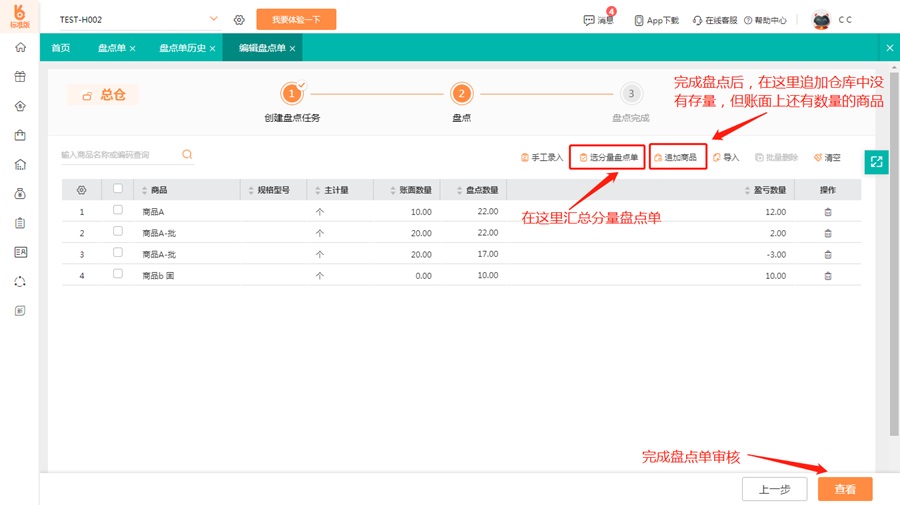The height and width of the screenshot is (505, 900).
Task: Click the user avatar picture
Action: (x=821, y=20)
